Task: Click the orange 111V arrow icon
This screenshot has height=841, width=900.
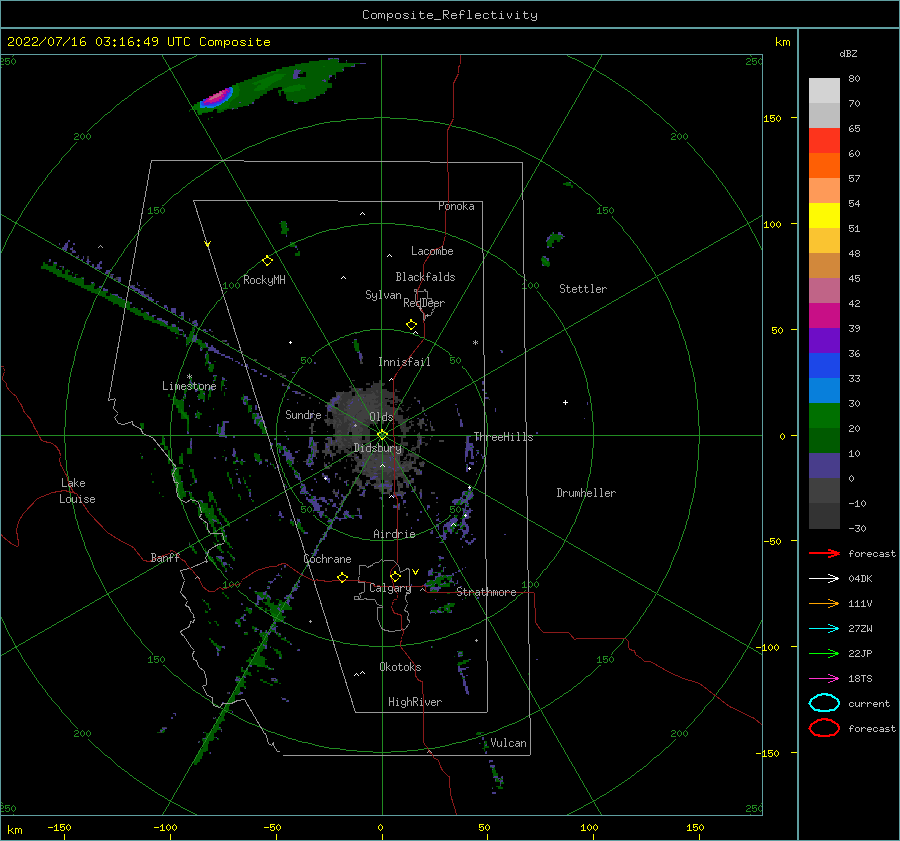Action: point(824,603)
